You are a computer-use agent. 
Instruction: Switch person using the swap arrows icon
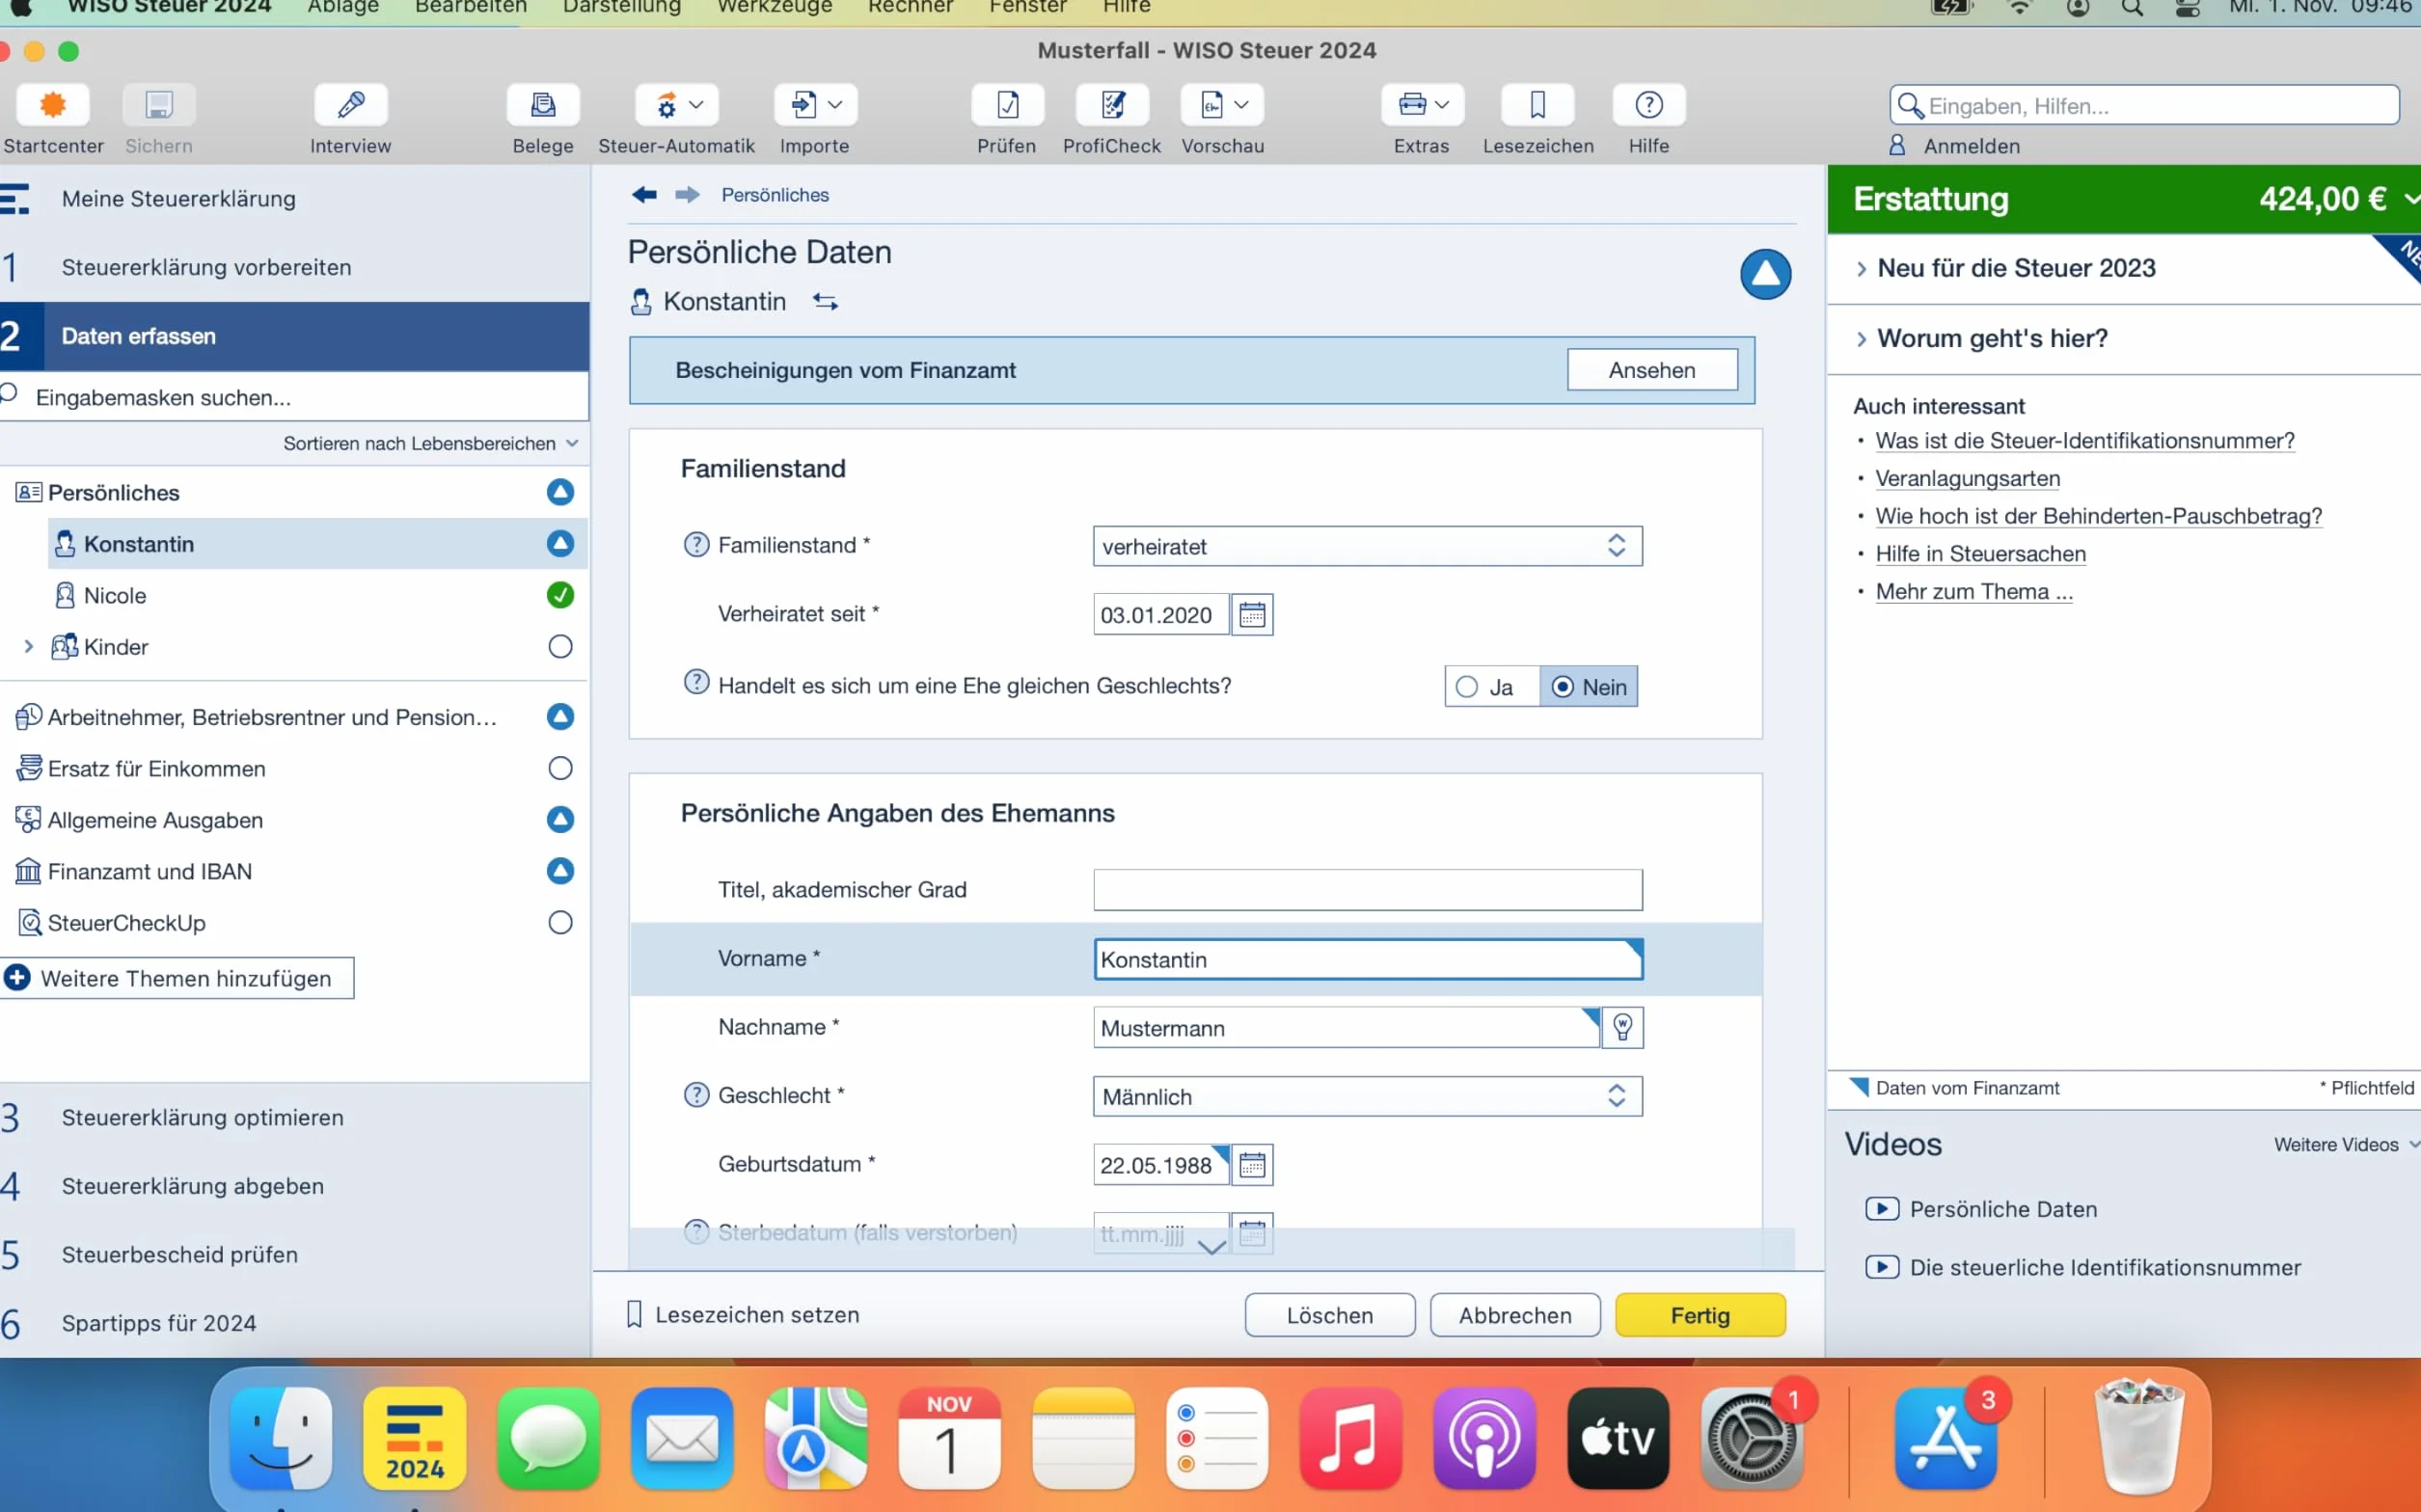tap(825, 302)
